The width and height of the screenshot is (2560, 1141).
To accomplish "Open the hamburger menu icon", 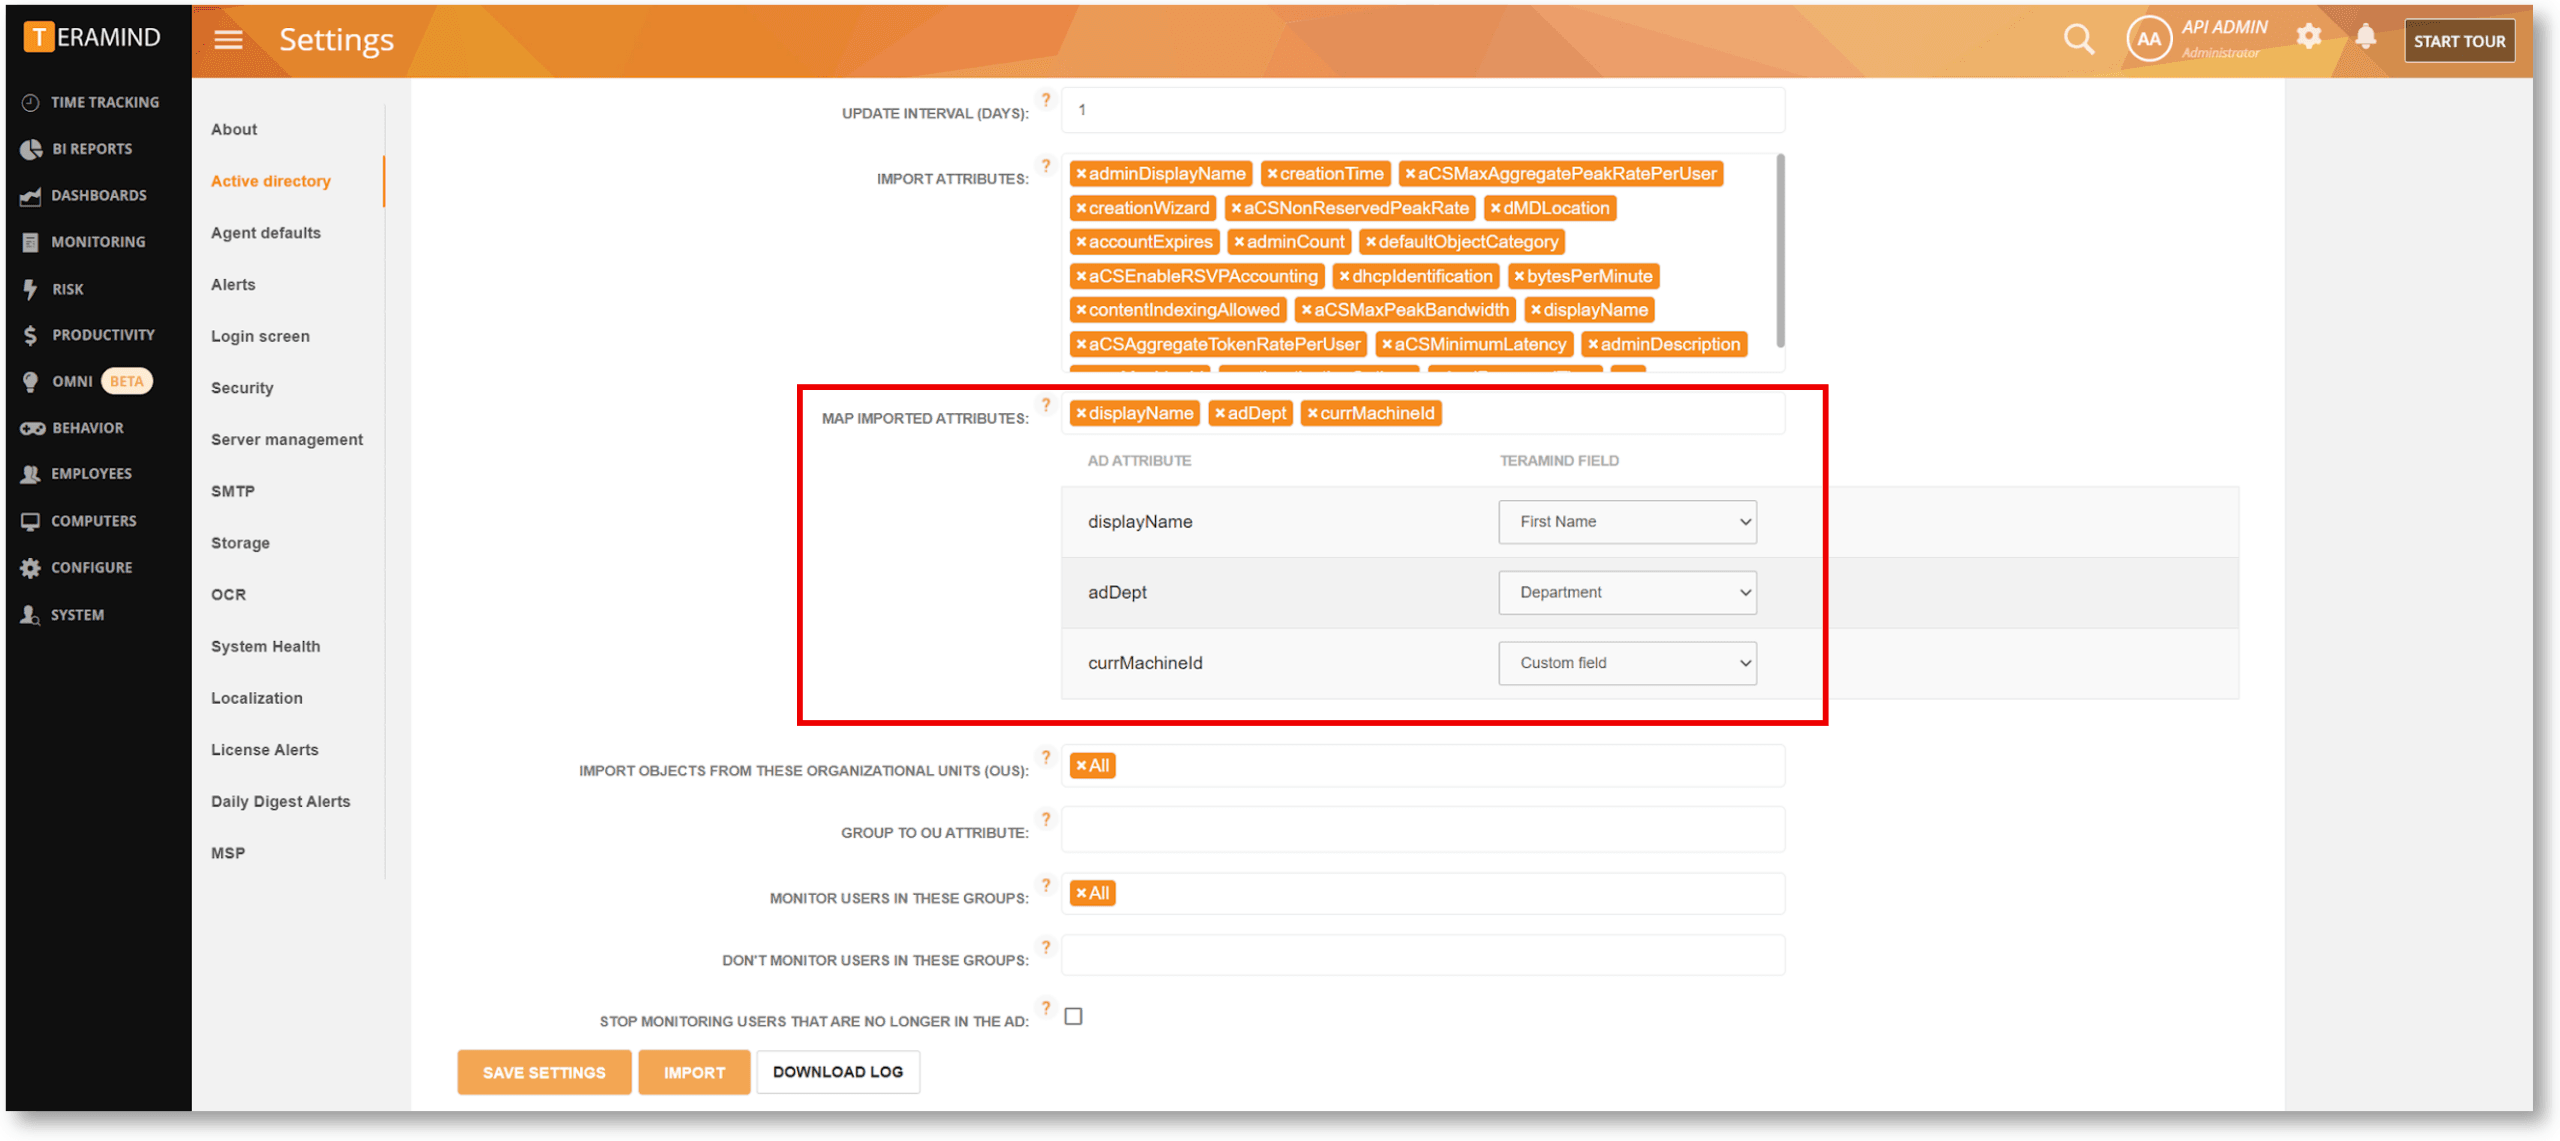I will pyautogui.click(x=228, y=39).
